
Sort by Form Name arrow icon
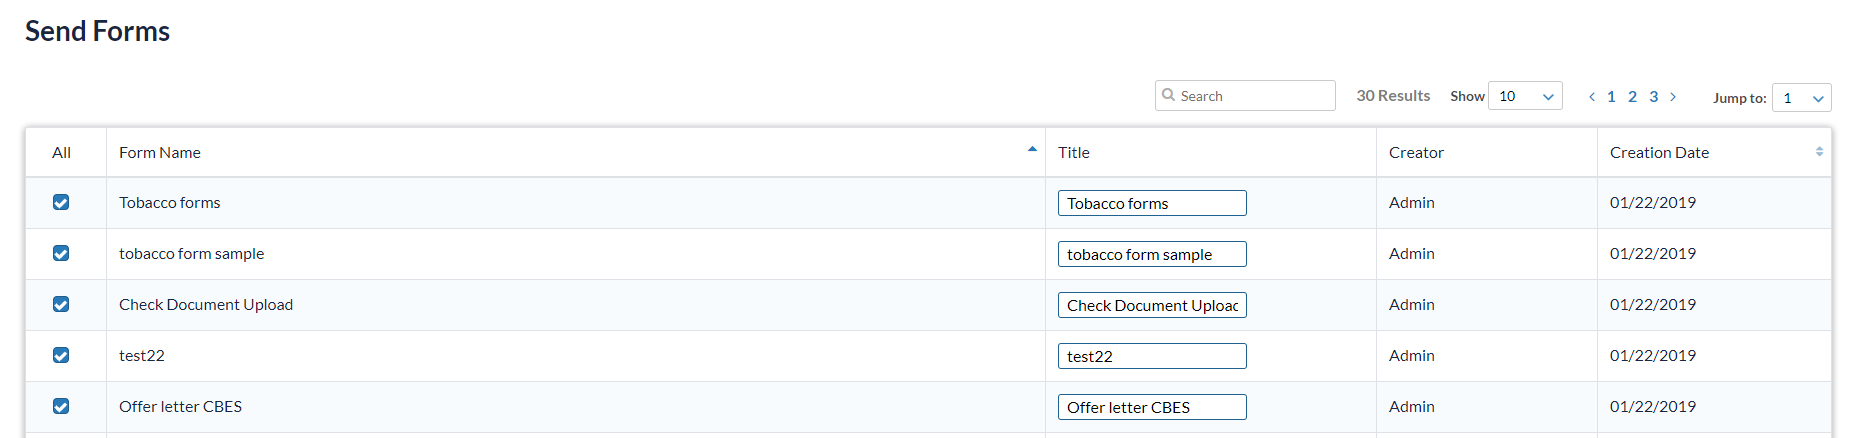tap(1032, 150)
